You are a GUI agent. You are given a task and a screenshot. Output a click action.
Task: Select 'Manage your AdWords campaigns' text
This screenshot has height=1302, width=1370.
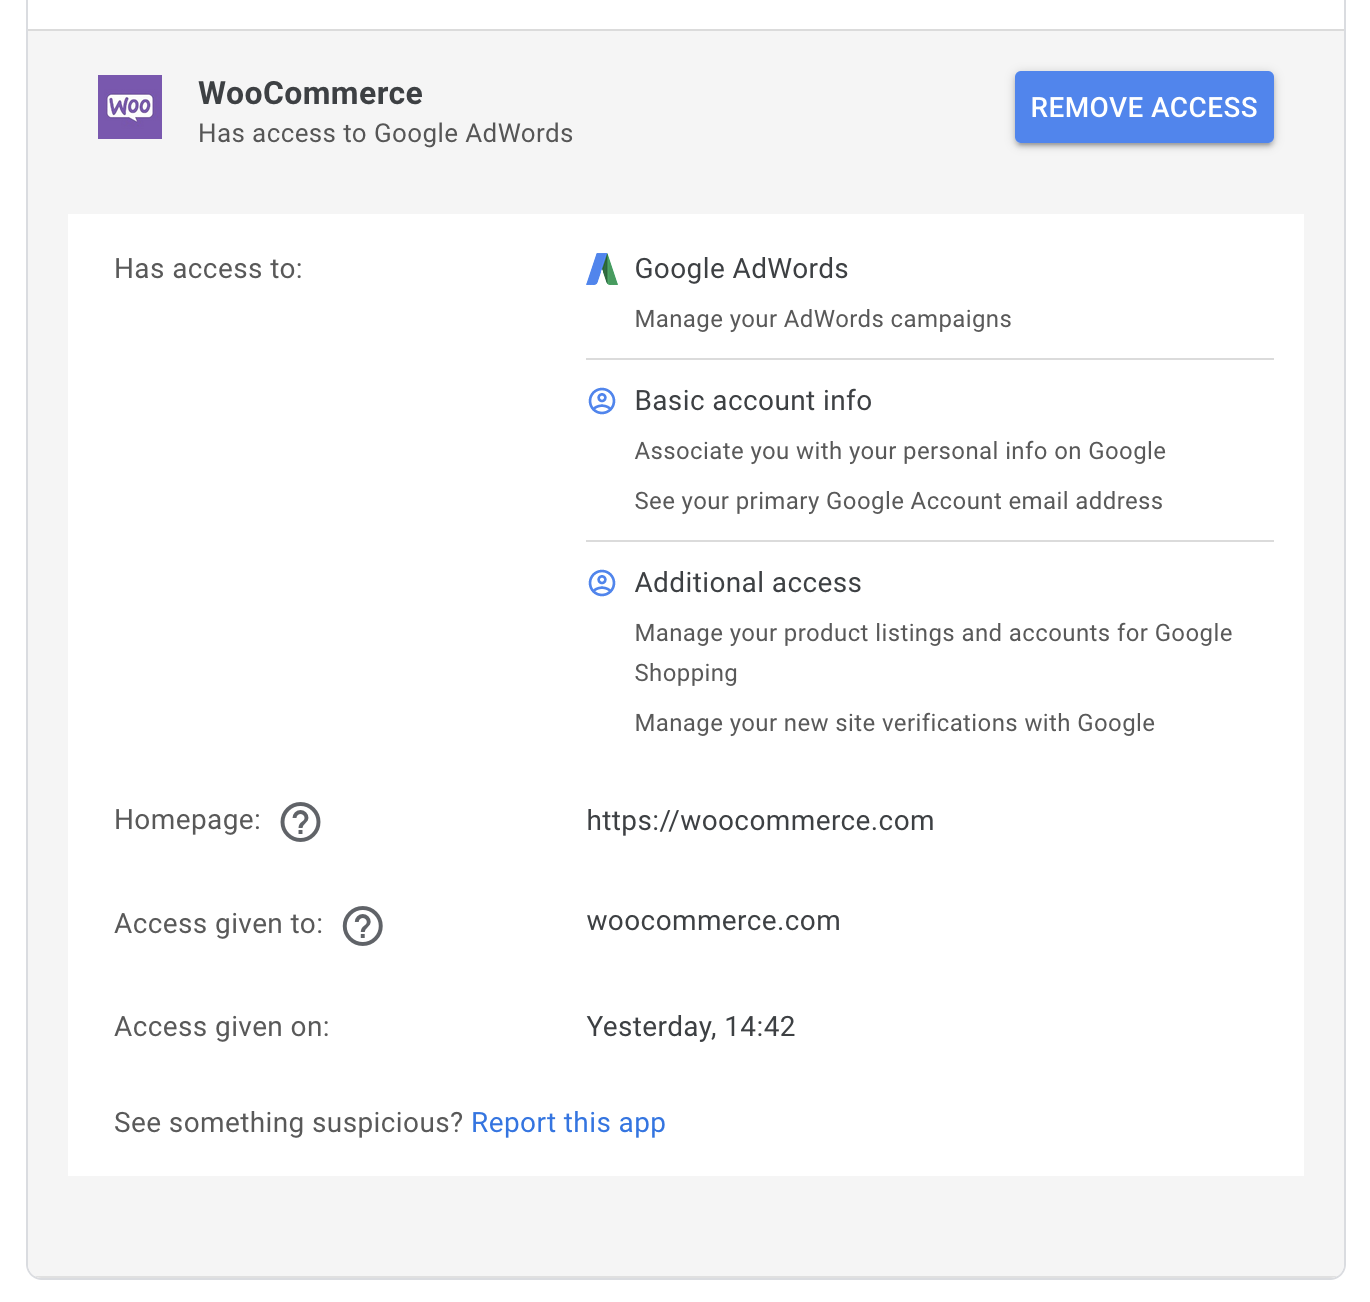click(823, 319)
